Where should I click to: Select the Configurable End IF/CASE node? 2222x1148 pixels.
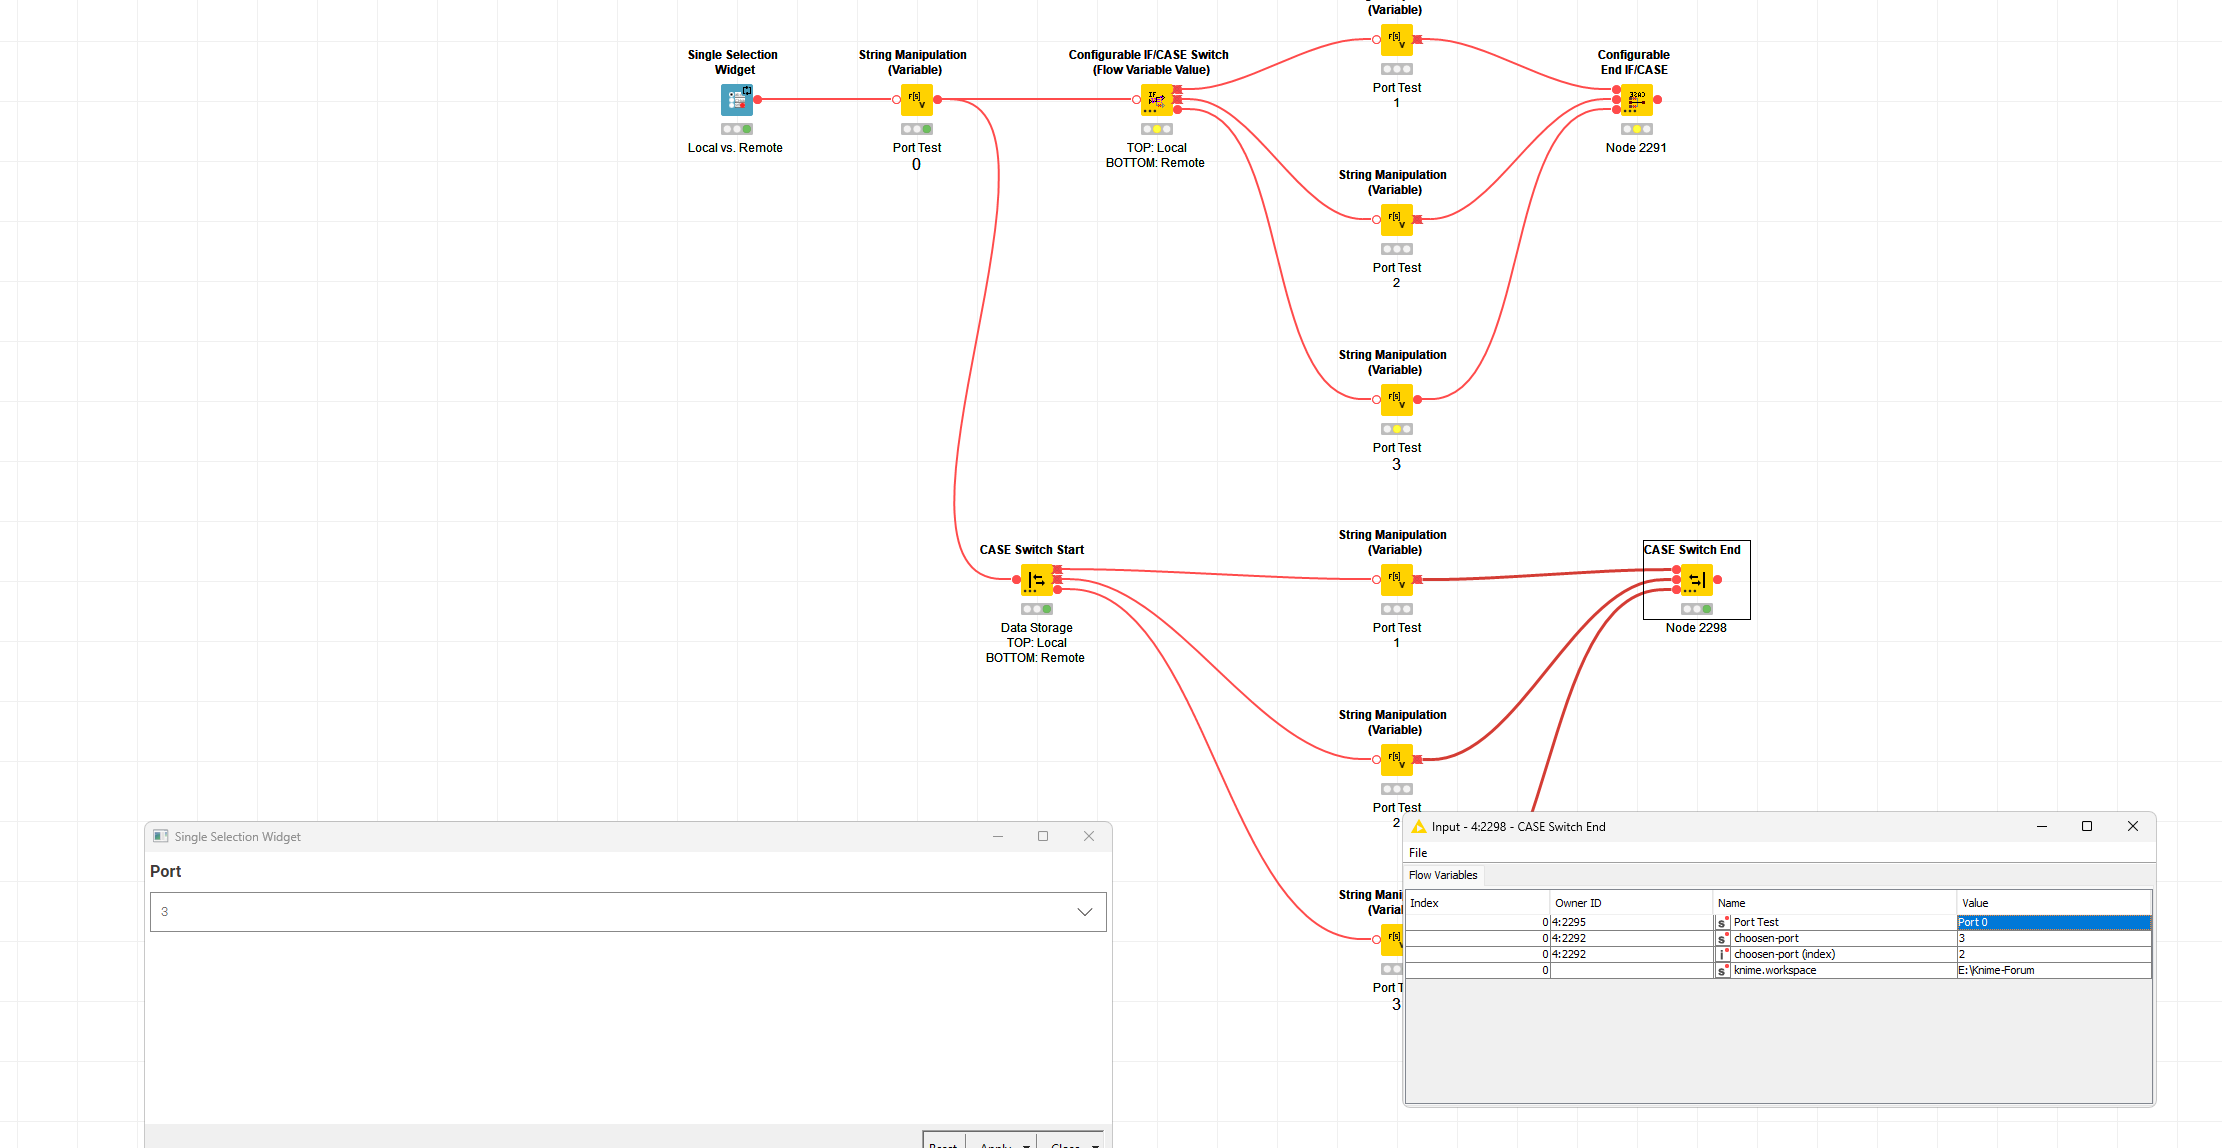[1636, 100]
